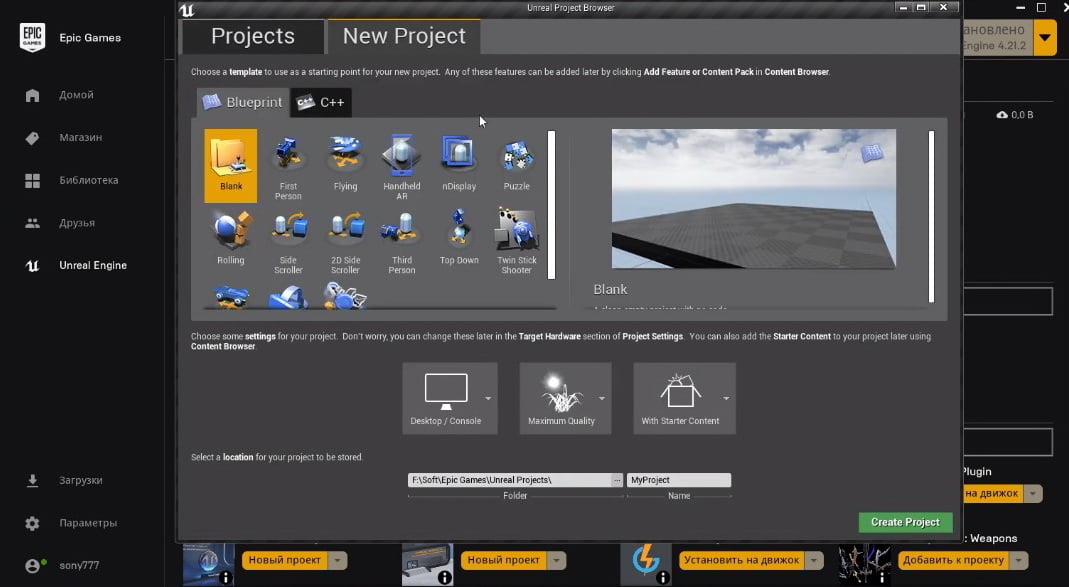Open Магазин in the launcher sidebar
The height and width of the screenshot is (587, 1069).
pos(80,138)
